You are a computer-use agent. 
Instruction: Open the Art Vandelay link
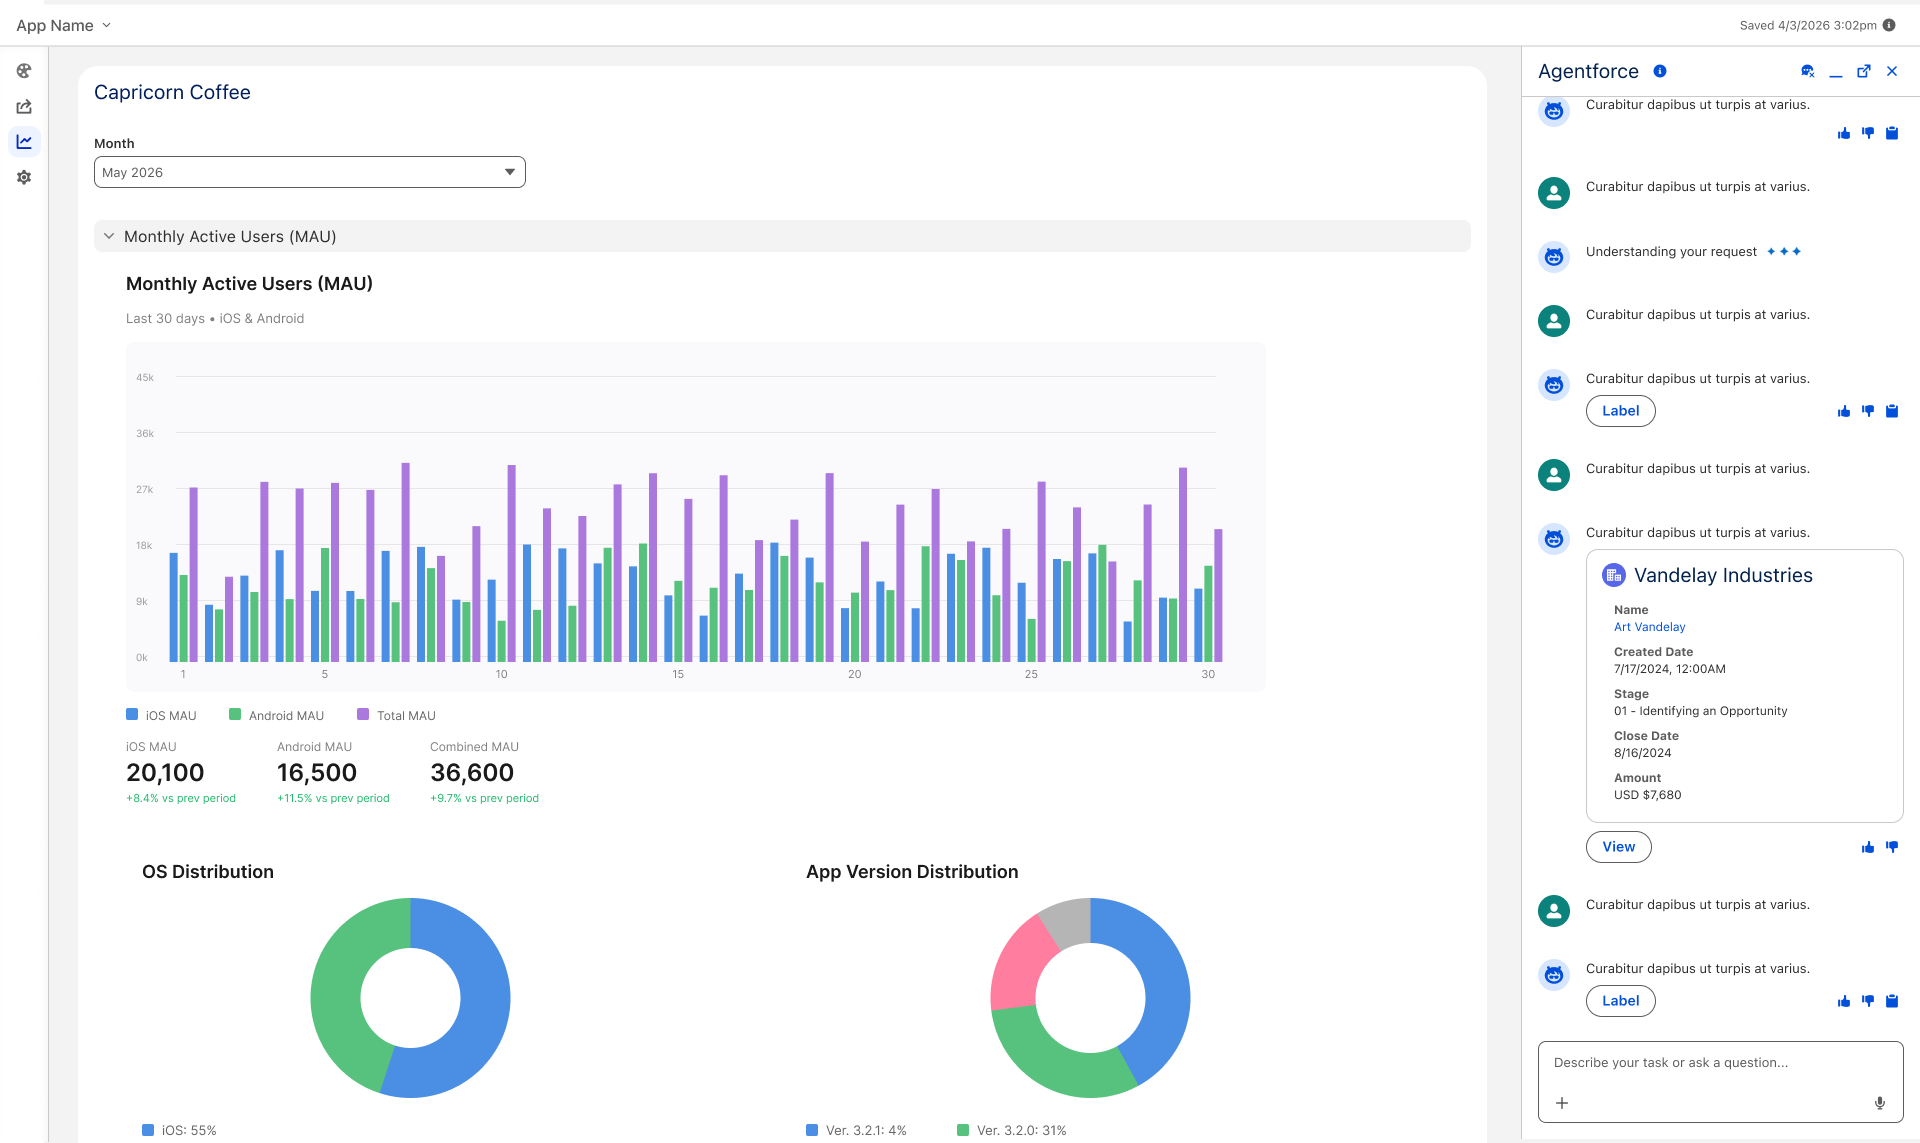(1649, 627)
